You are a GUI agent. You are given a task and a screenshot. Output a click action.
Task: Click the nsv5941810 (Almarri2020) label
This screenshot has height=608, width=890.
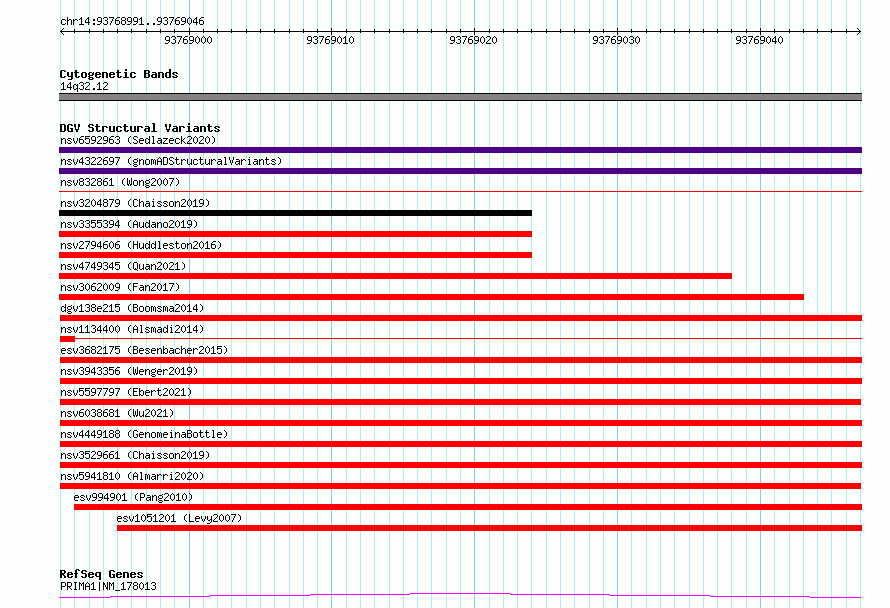point(132,476)
